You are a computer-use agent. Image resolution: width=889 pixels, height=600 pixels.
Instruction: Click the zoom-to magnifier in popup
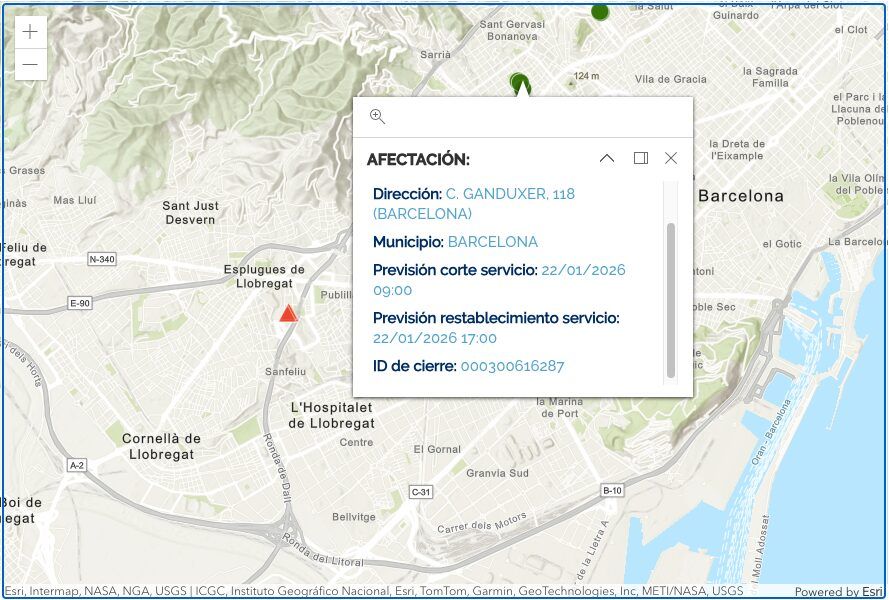(377, 117)
